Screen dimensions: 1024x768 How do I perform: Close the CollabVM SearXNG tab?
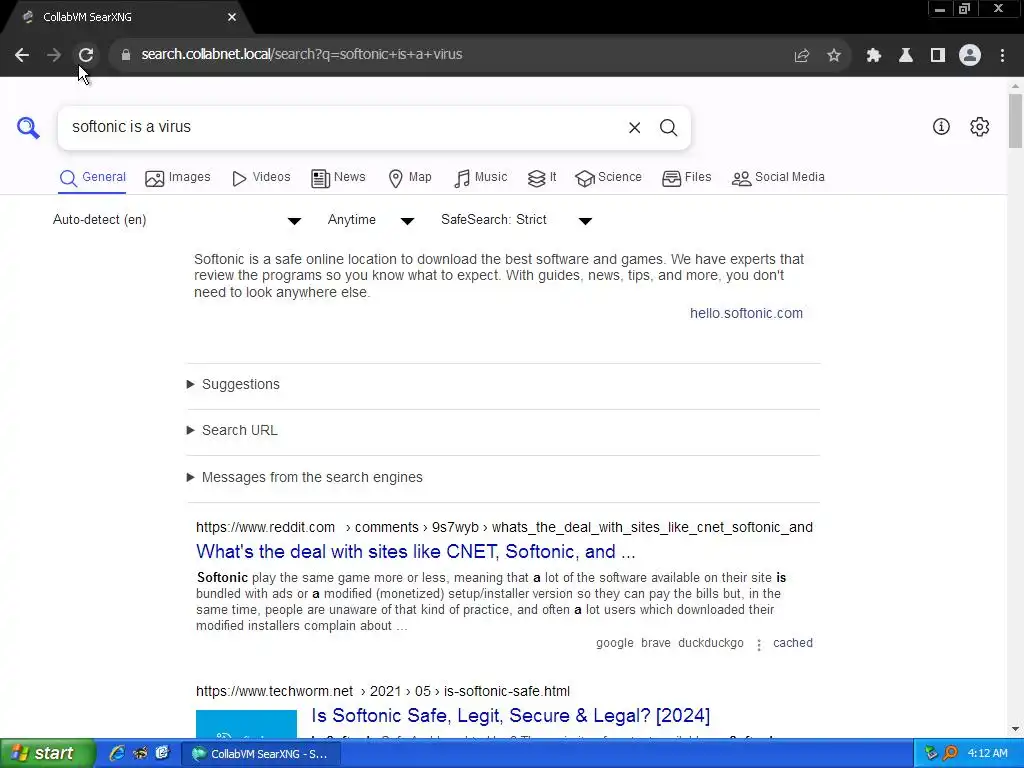point(232,18)
